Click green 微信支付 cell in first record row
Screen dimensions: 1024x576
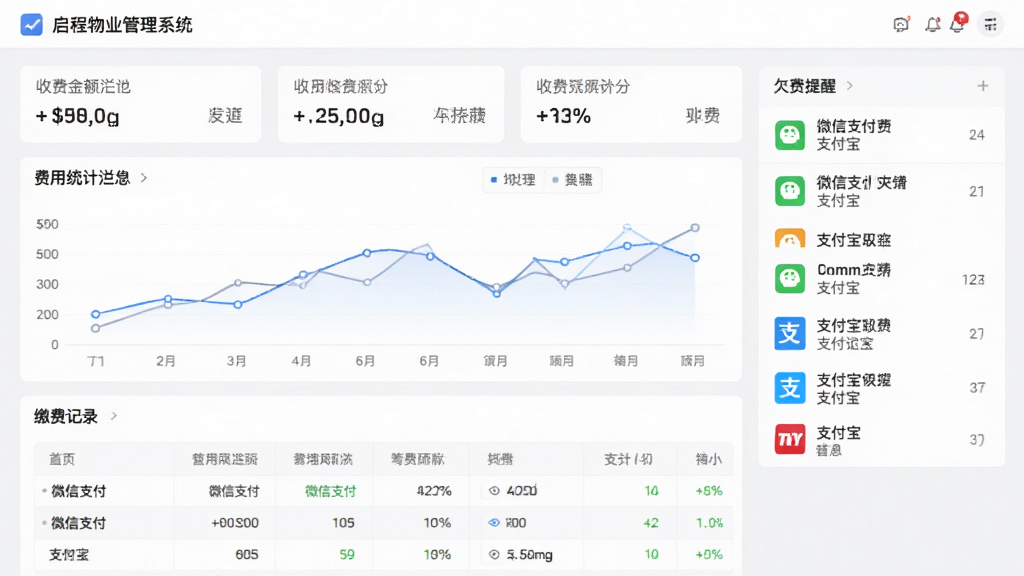[x=330, y=491]
